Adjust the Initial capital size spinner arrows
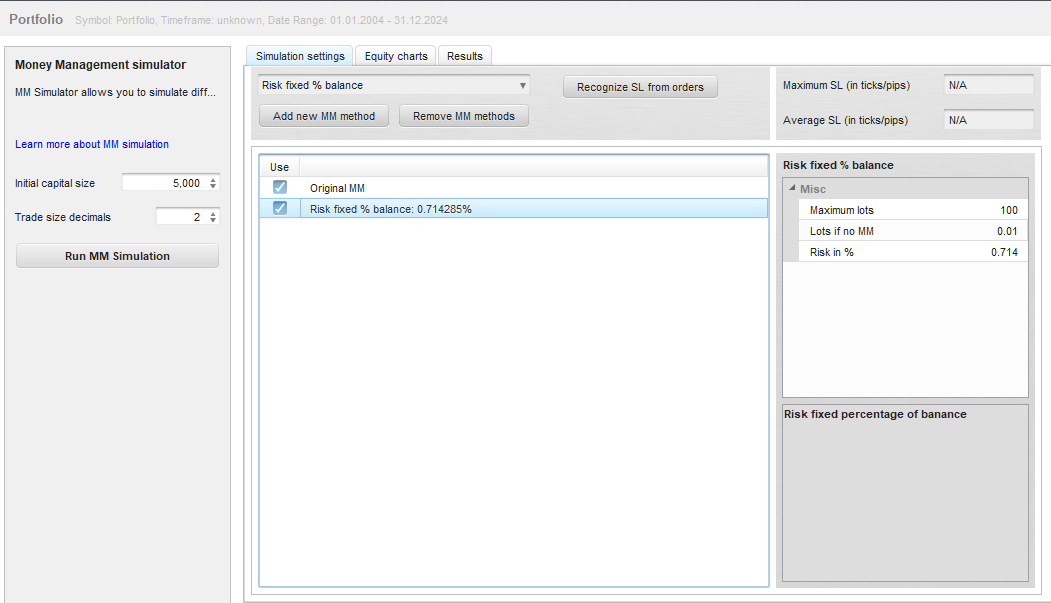Image resolution: width=1051 pixels, height=603 pixels. click(213, 183)
